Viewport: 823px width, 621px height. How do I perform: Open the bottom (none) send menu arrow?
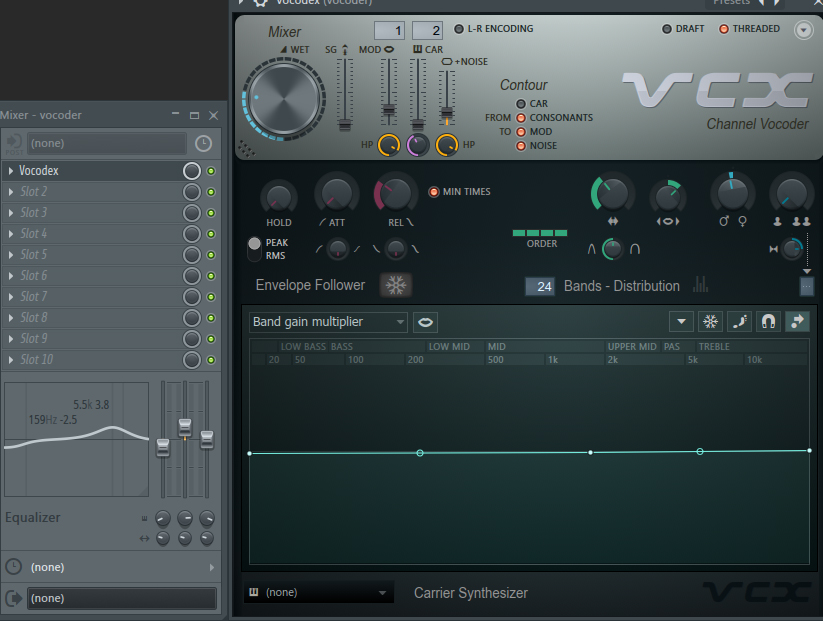click(212, 567)
